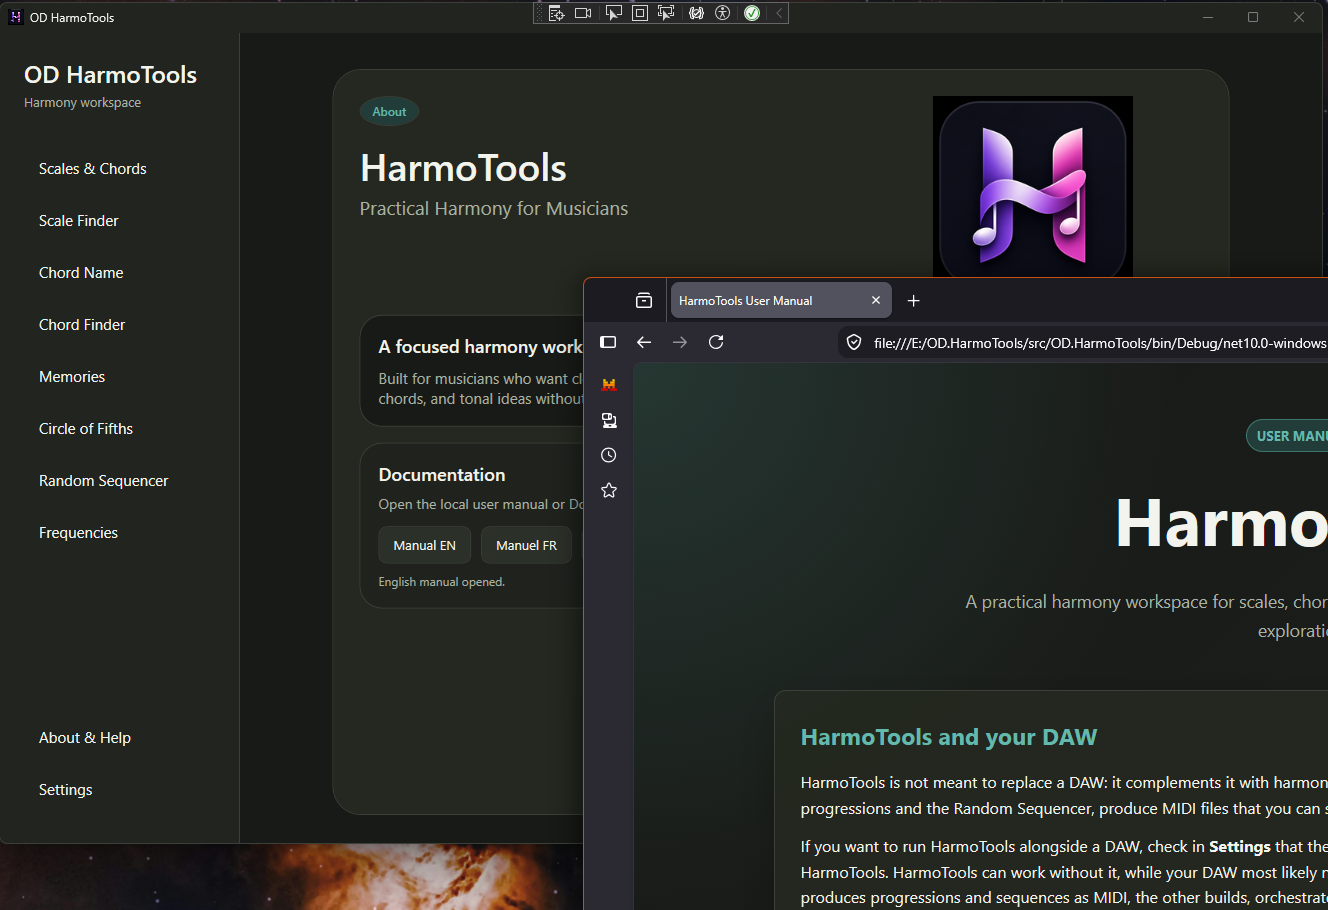Toggle Display Layout Adorners square icon
Image resolution: width=1328 pixels, height=910 pixels.
coord(640,13)
